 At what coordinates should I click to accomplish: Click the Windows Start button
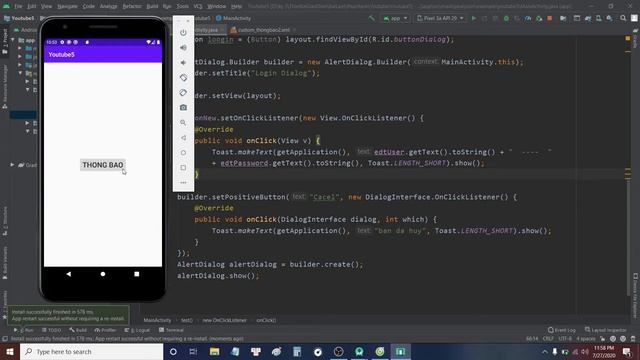(10, 351)
